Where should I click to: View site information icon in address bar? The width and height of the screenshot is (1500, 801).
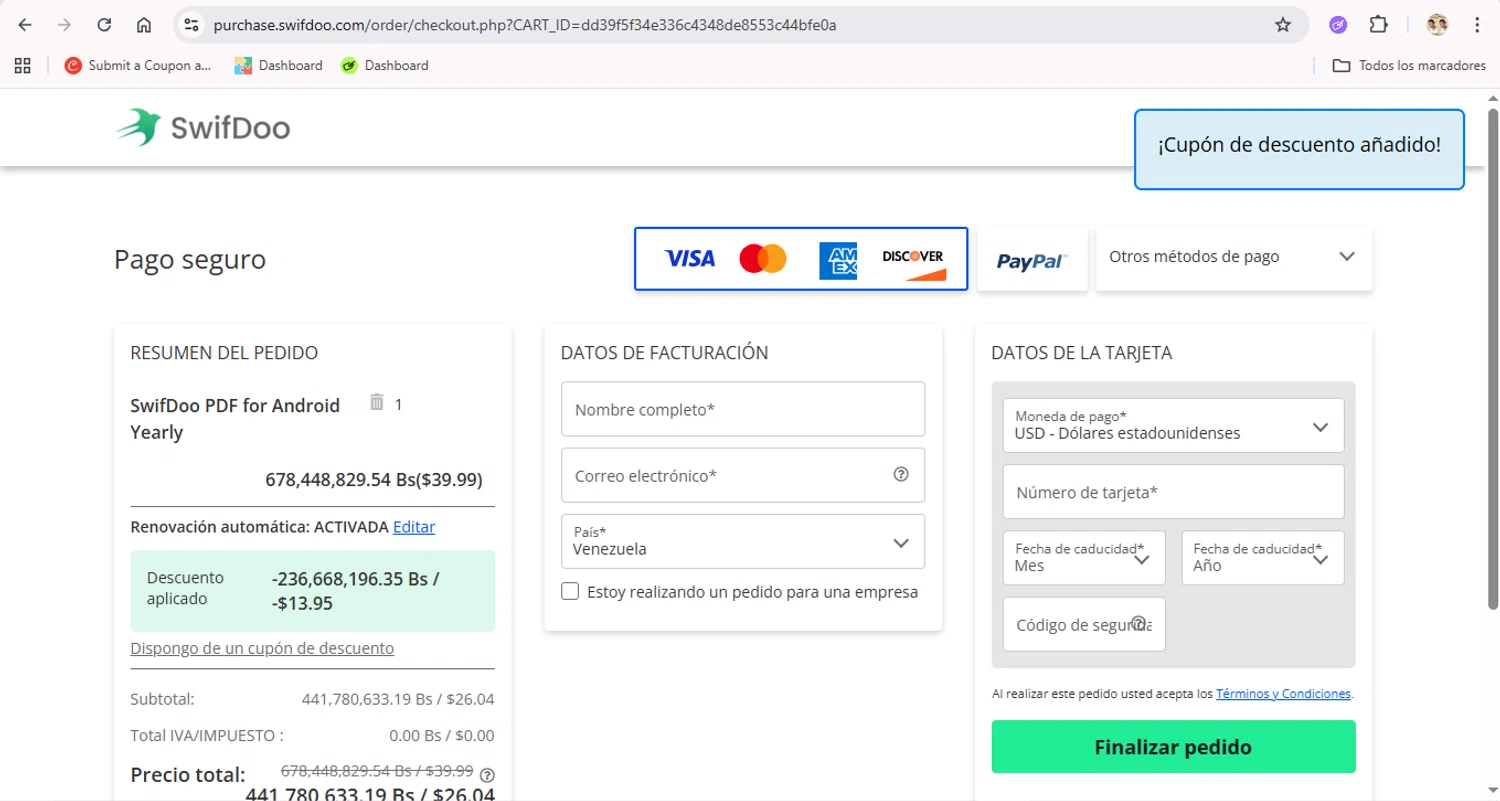[x=192, y=25]
